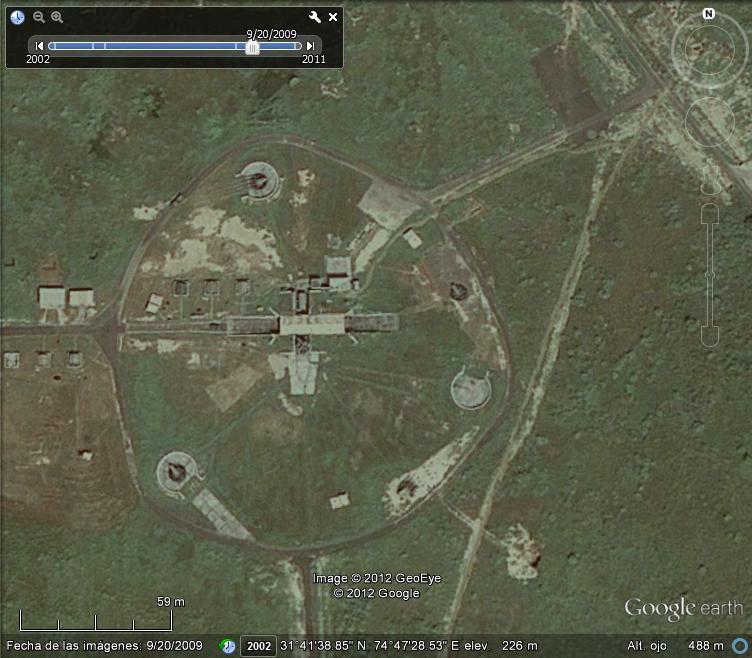Screen dimensions: 752x658
Task: Click the 2011 end year label
Action: tap(314, 59)
